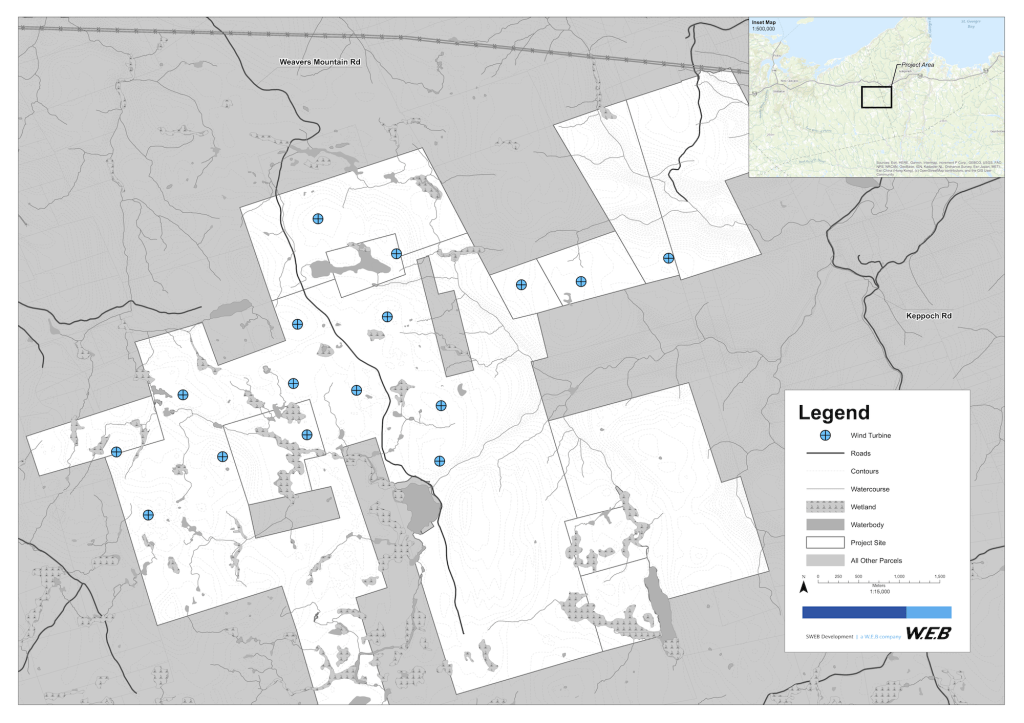Click the "Legend" heading

(834, 413)
